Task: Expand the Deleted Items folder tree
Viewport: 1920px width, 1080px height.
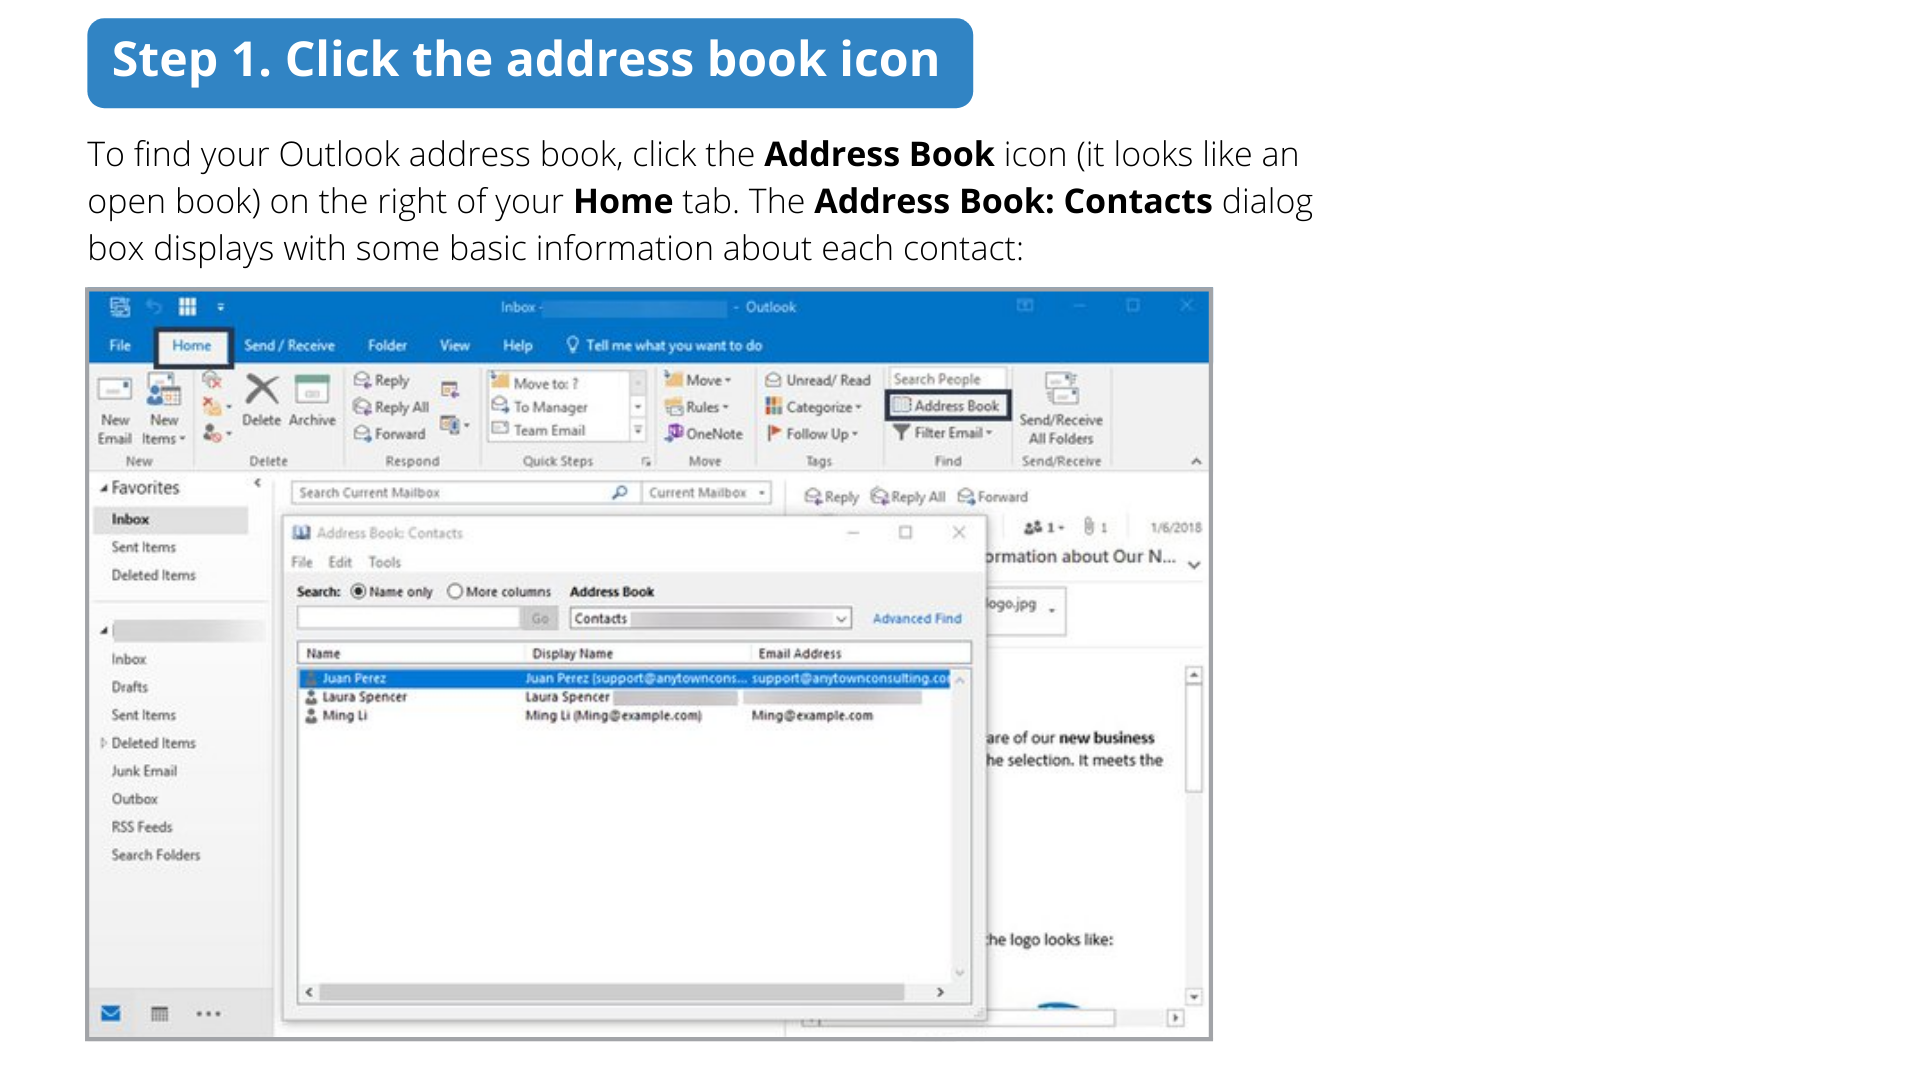Action: coord(103,743)
